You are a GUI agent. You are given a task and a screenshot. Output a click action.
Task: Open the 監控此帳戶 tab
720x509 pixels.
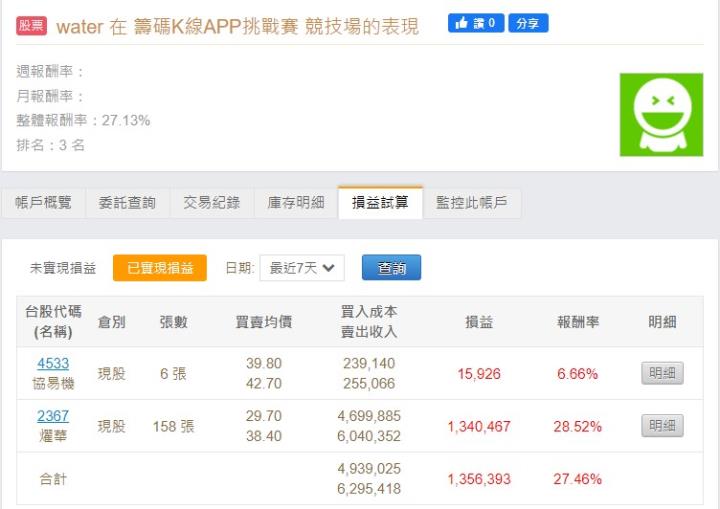(x=472, y=203)
